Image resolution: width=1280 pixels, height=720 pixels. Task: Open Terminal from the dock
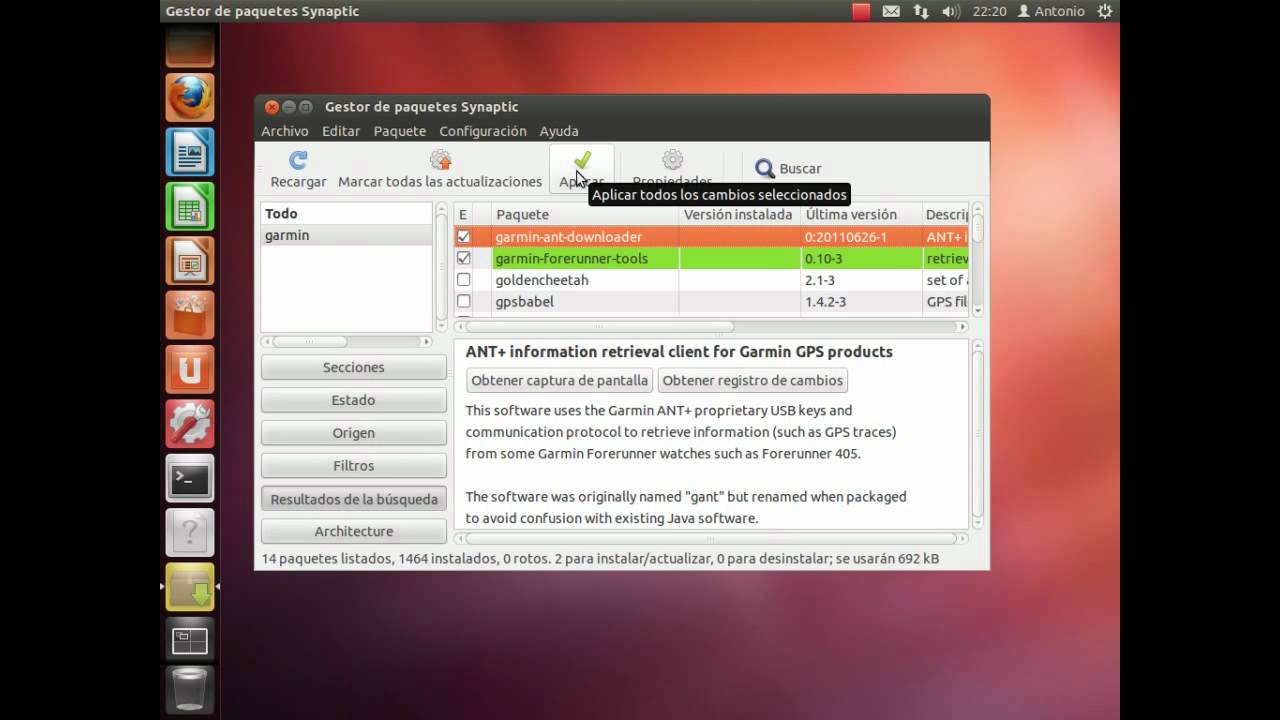[190, 479]
